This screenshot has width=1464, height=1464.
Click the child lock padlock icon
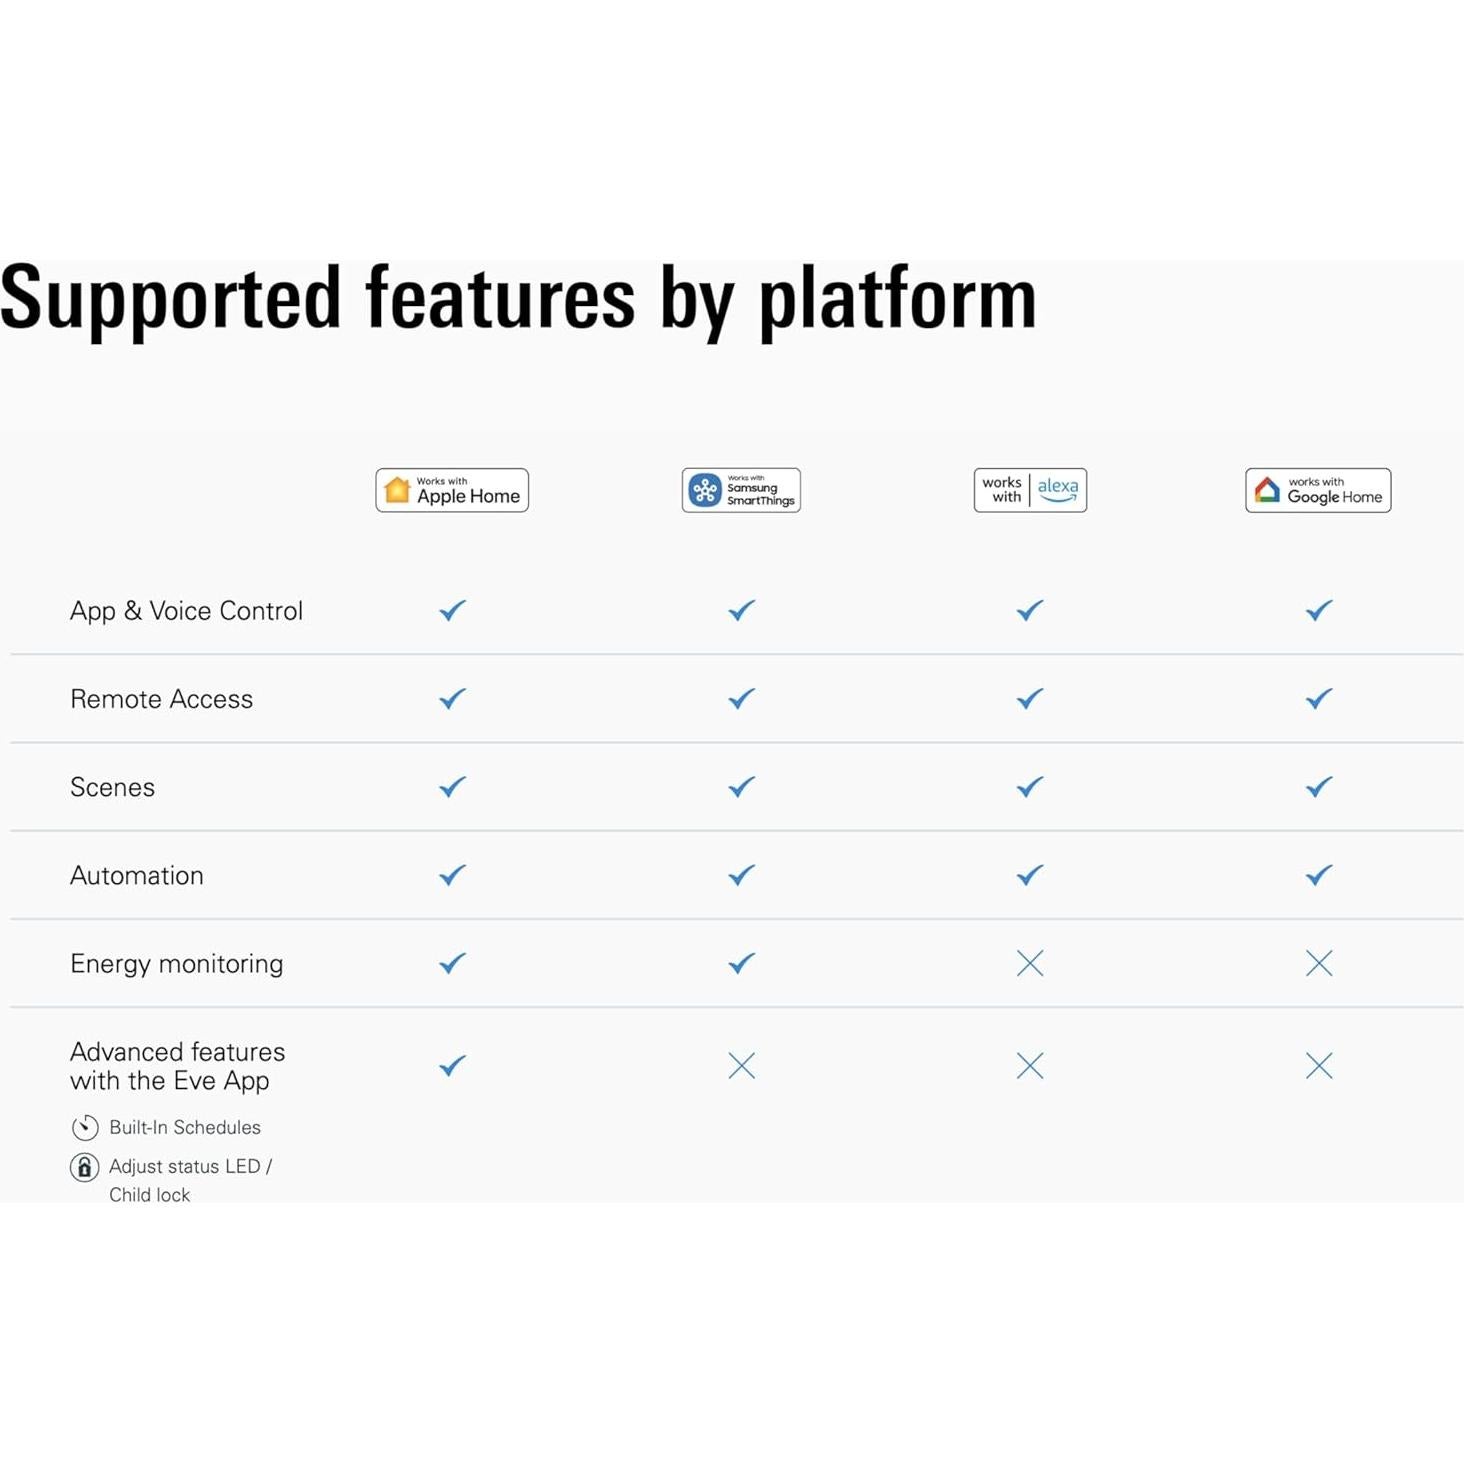coord(85,1167)
